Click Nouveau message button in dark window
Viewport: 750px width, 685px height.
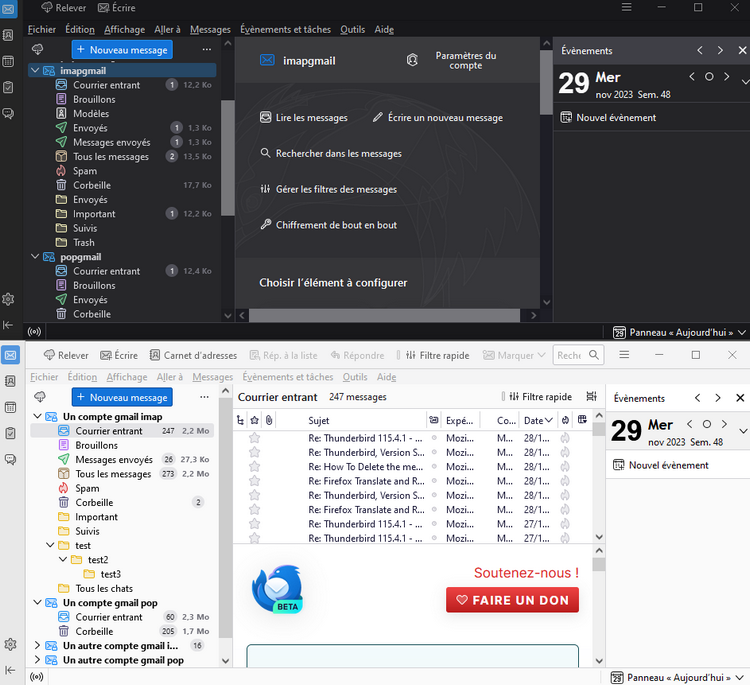tap(122, 50)
